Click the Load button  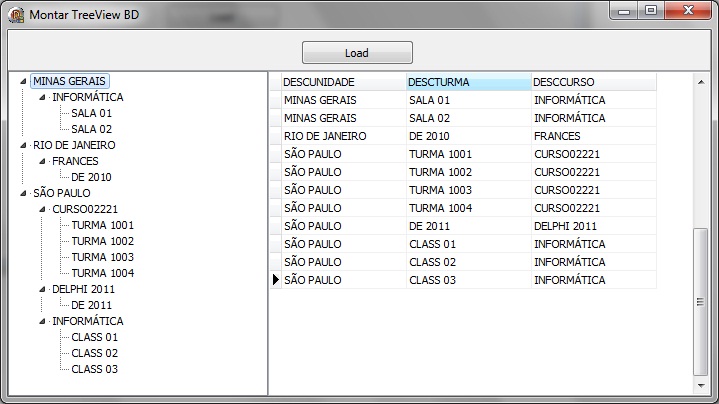click(x=357, y=53)
